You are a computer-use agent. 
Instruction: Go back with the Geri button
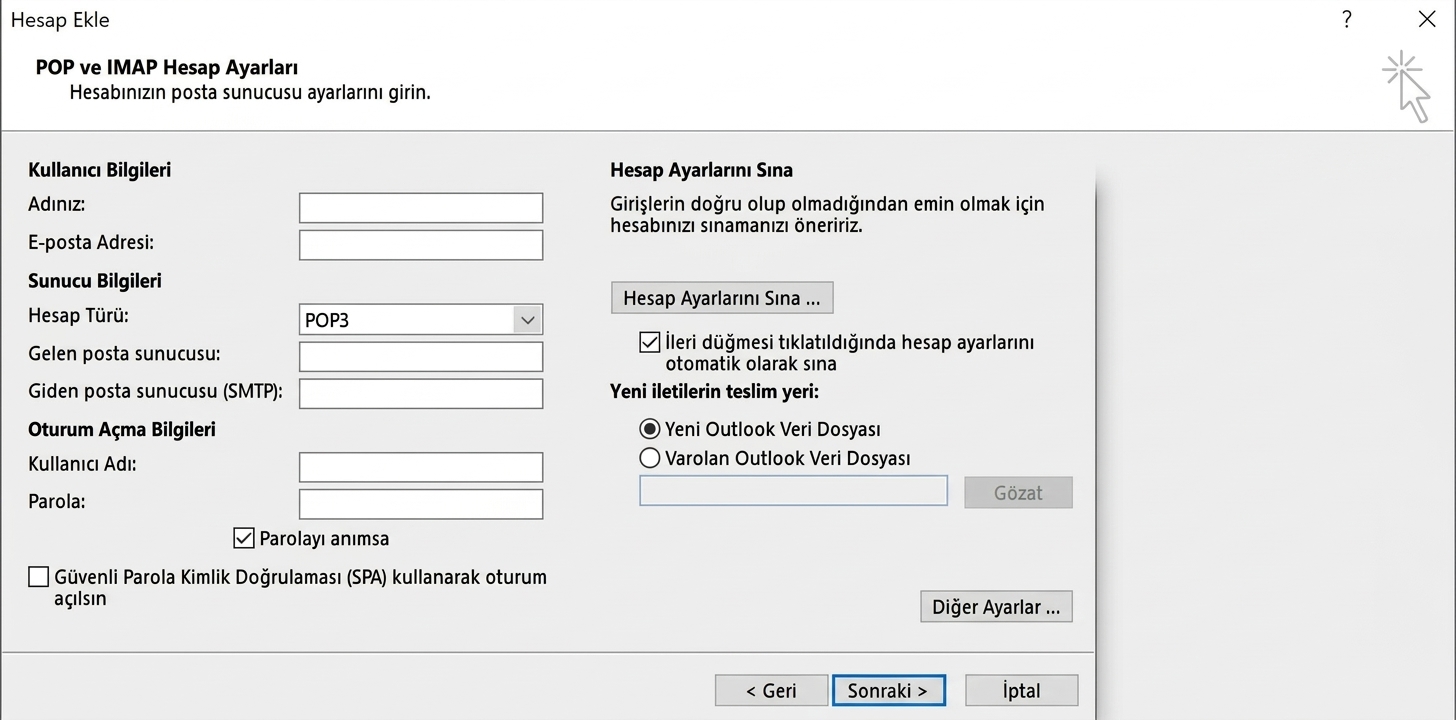click(771, 690)
